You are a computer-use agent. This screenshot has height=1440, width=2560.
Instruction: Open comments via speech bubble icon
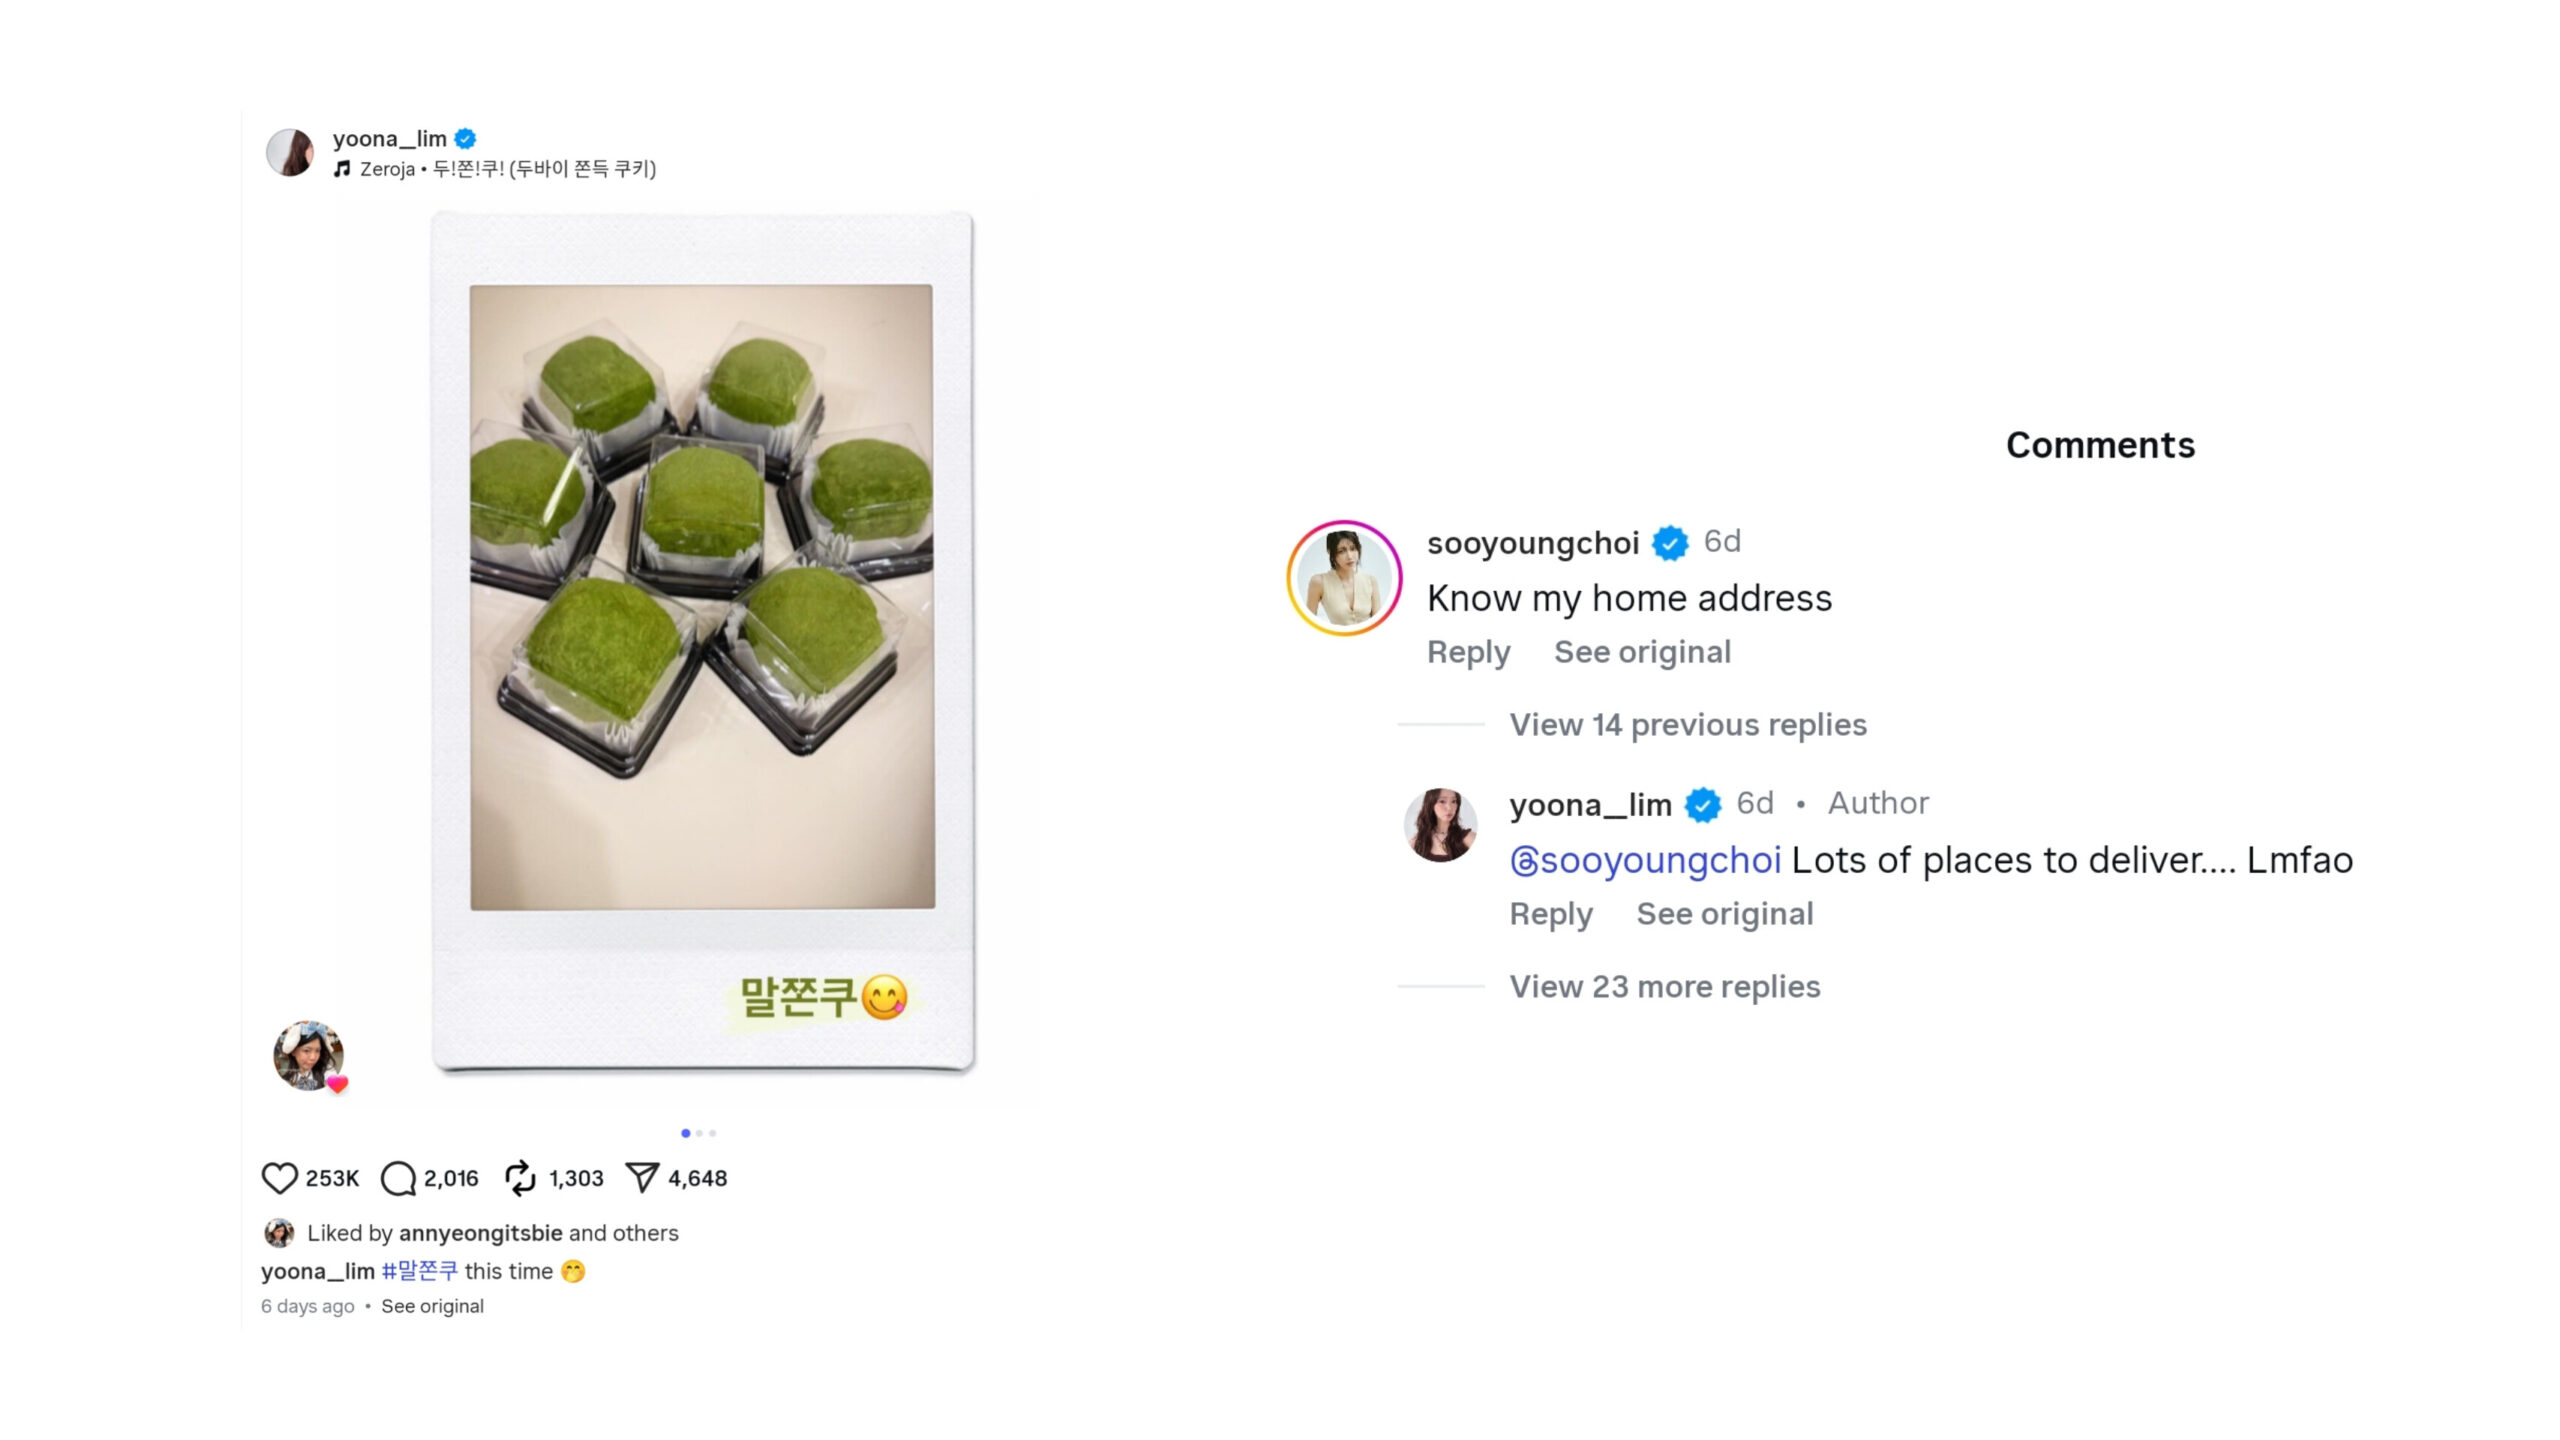[x=398, y=1178]
